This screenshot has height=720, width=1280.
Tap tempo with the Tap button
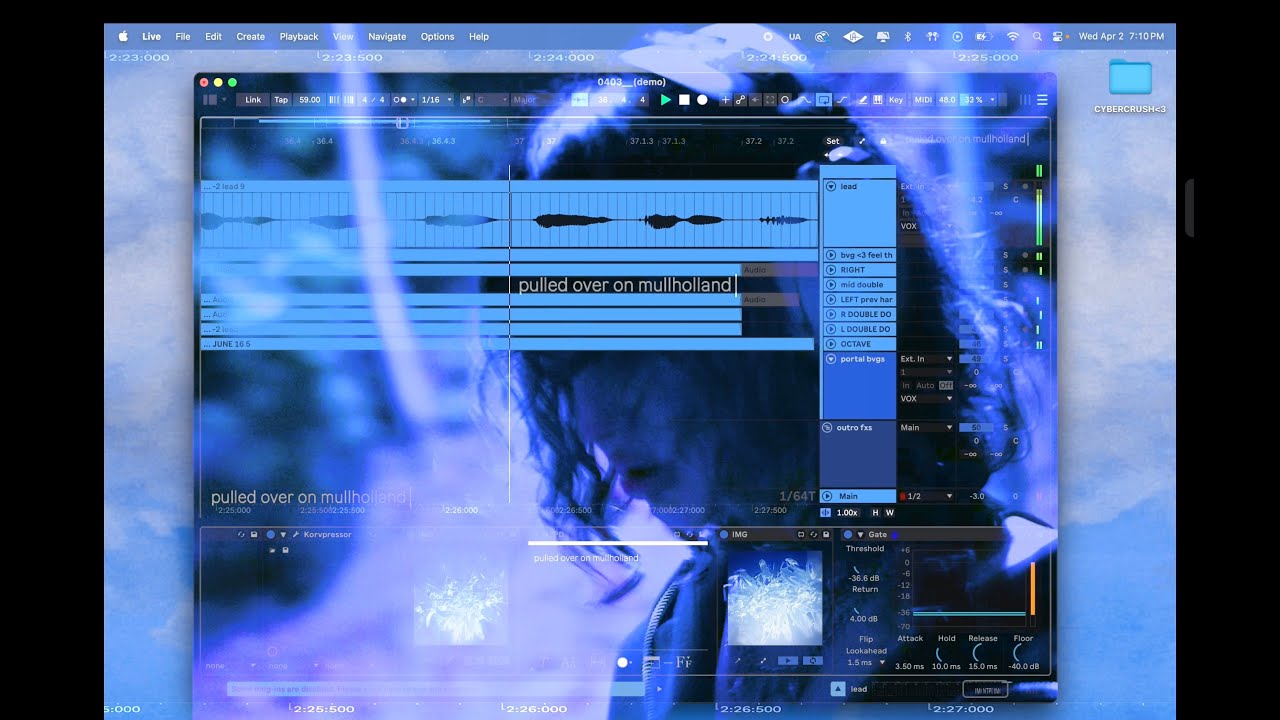281,100
